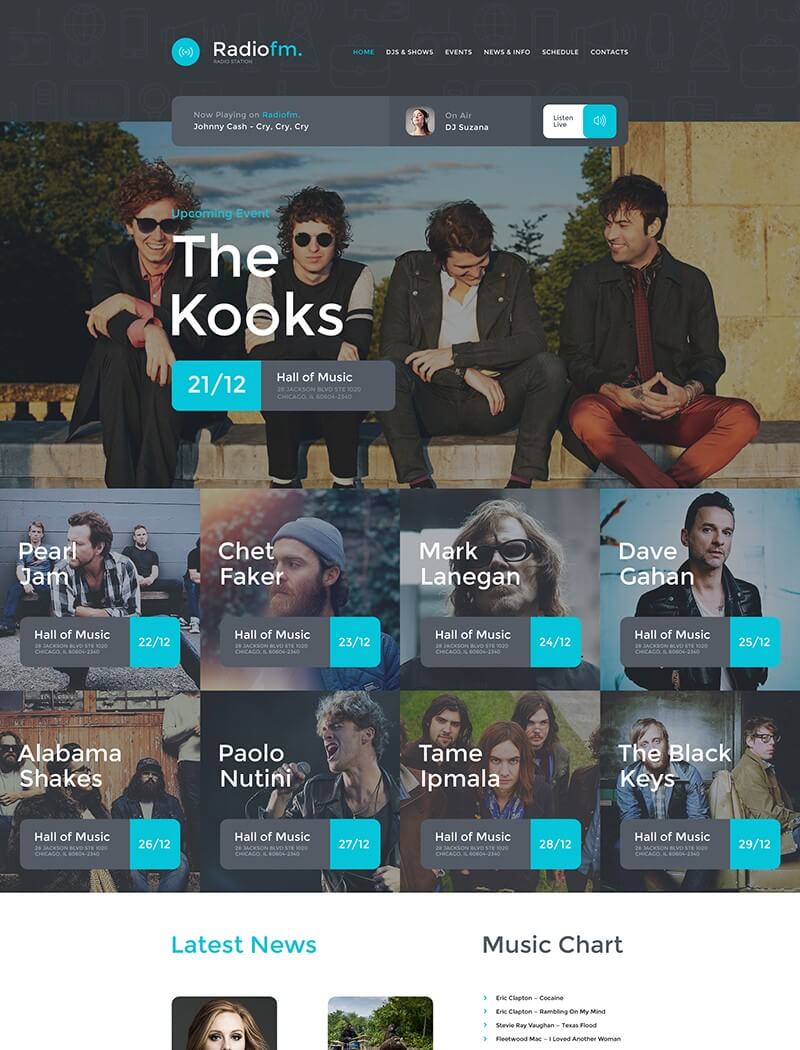Viewport: 800px width, 1050px height.
Task: Open the Tame Ipmala event card
Action: (499, 792)
